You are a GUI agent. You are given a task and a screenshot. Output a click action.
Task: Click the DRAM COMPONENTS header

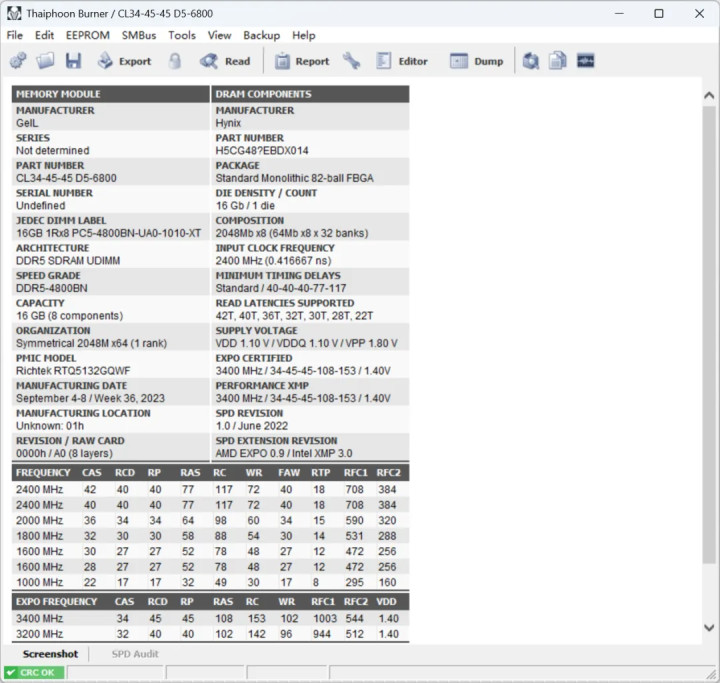click(x=310, y=94)
